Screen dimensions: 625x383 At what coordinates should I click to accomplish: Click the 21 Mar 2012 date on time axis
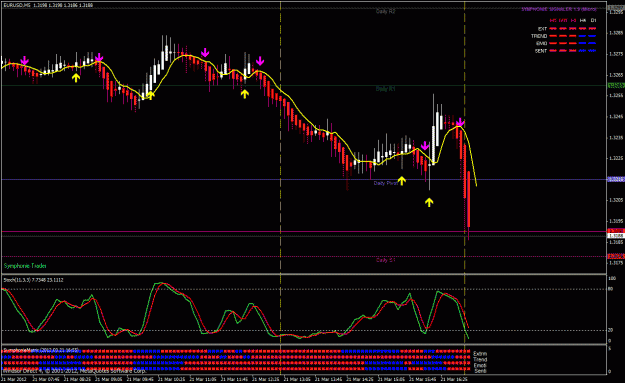coord(14,379)
